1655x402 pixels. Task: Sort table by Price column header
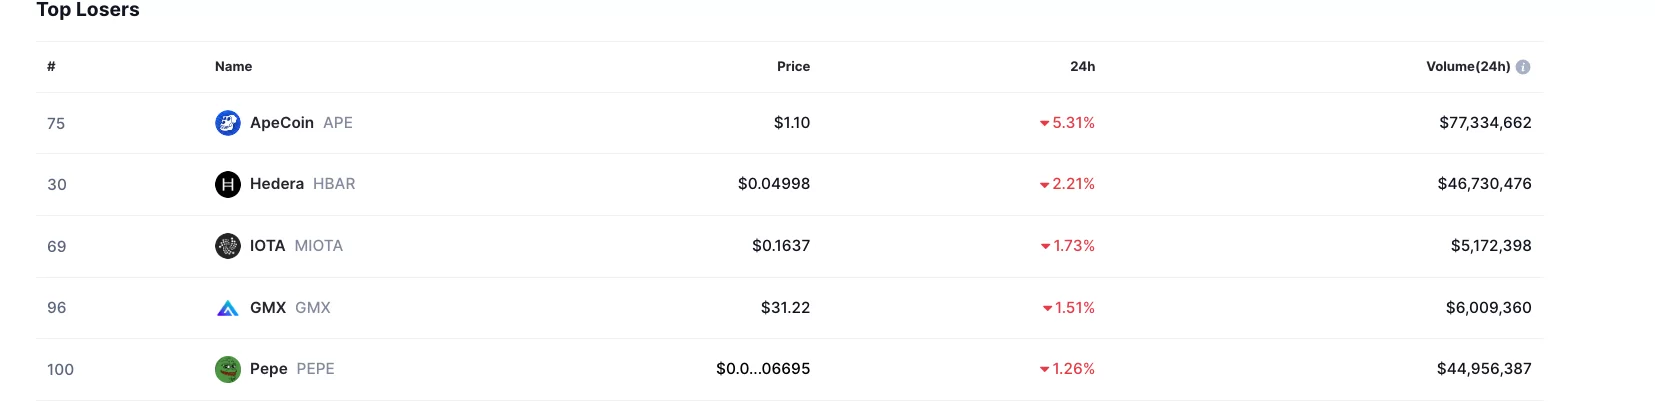pyautogui.click(x=793, y=67)
